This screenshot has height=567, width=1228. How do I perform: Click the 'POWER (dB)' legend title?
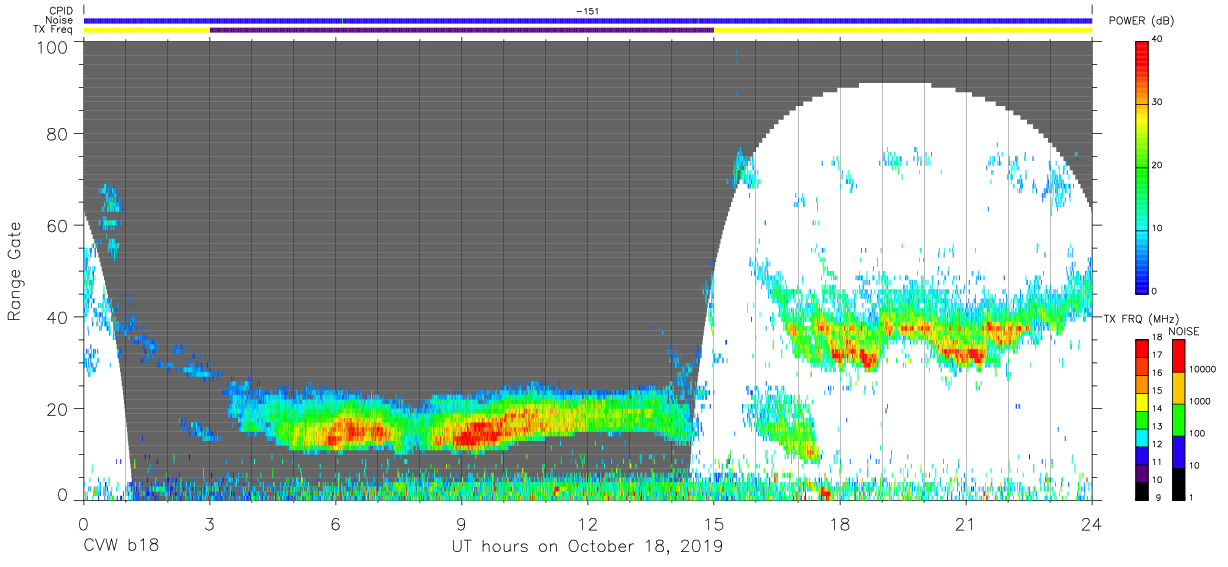point(1142,21)
